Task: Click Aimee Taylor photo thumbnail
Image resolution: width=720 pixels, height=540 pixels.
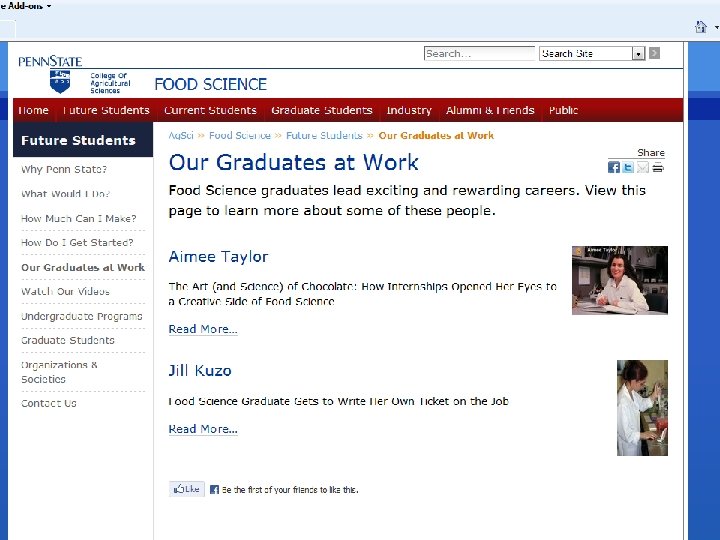Action: click(620, 281)
